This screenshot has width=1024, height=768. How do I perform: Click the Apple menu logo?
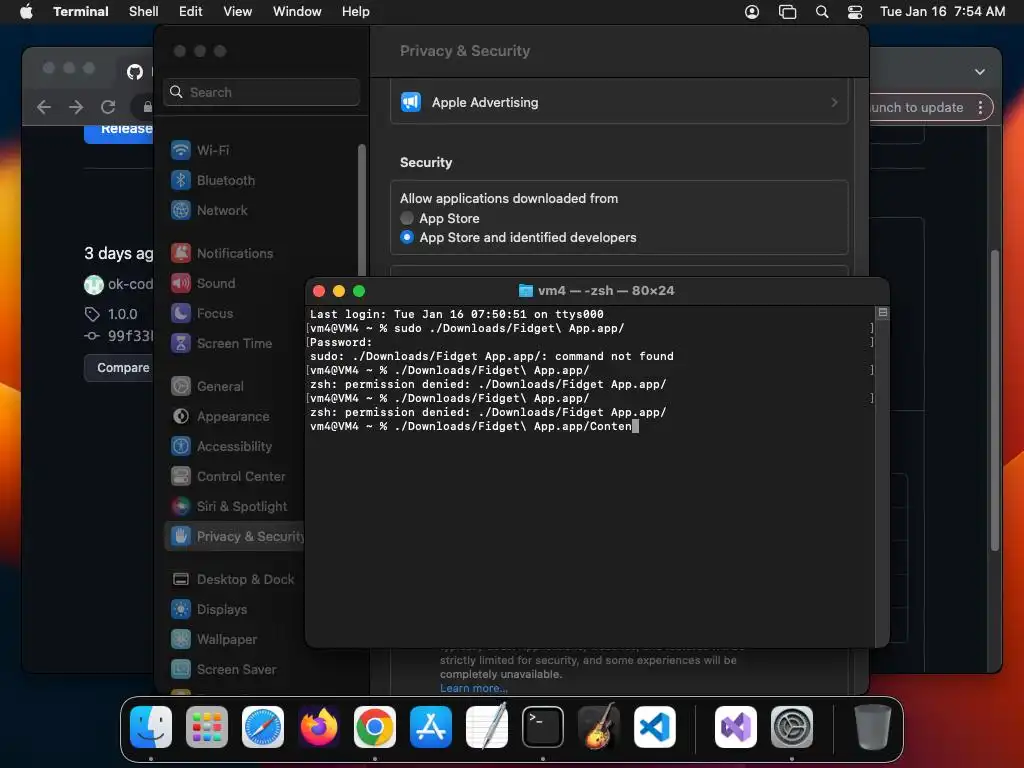26,11
